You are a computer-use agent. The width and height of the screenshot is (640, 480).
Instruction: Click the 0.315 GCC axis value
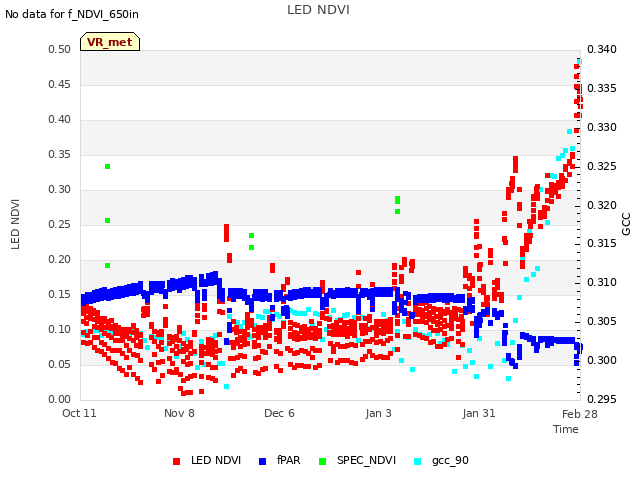602,244
